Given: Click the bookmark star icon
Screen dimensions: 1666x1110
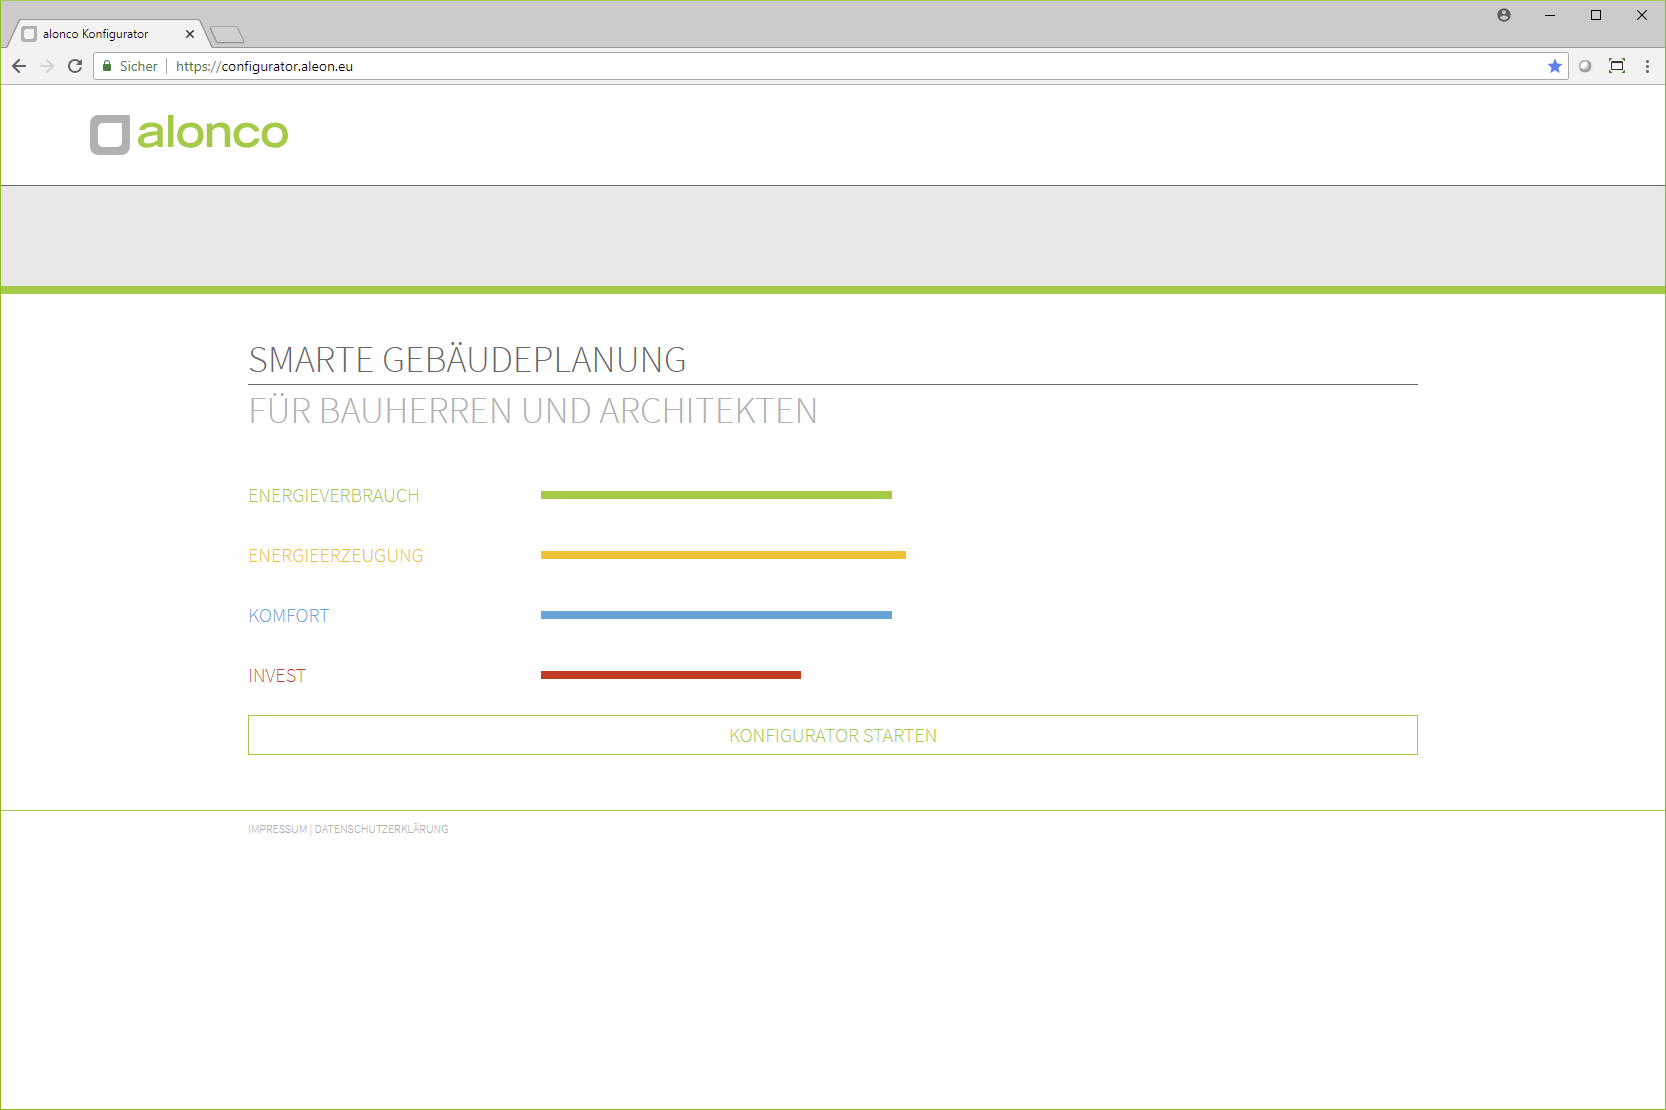Looking at the screenshot, I should 1554,66.
